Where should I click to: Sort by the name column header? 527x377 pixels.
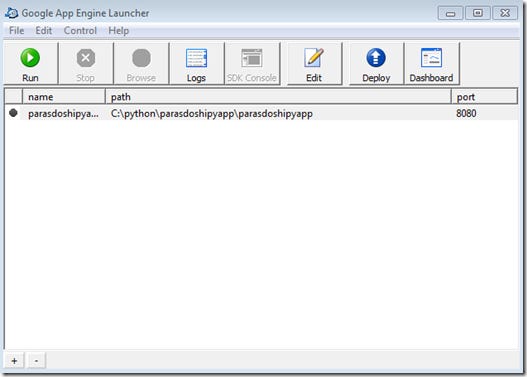tap(64, 97)
